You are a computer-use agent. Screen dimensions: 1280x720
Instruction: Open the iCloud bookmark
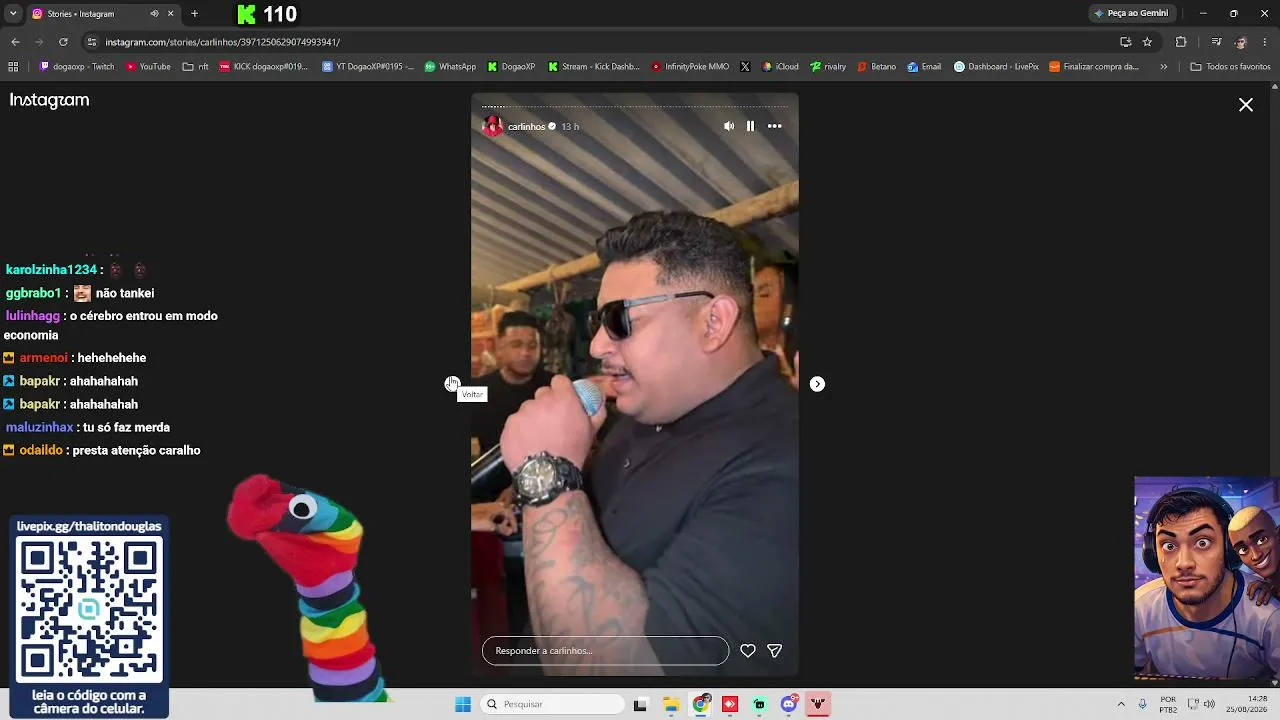(780, 67)
